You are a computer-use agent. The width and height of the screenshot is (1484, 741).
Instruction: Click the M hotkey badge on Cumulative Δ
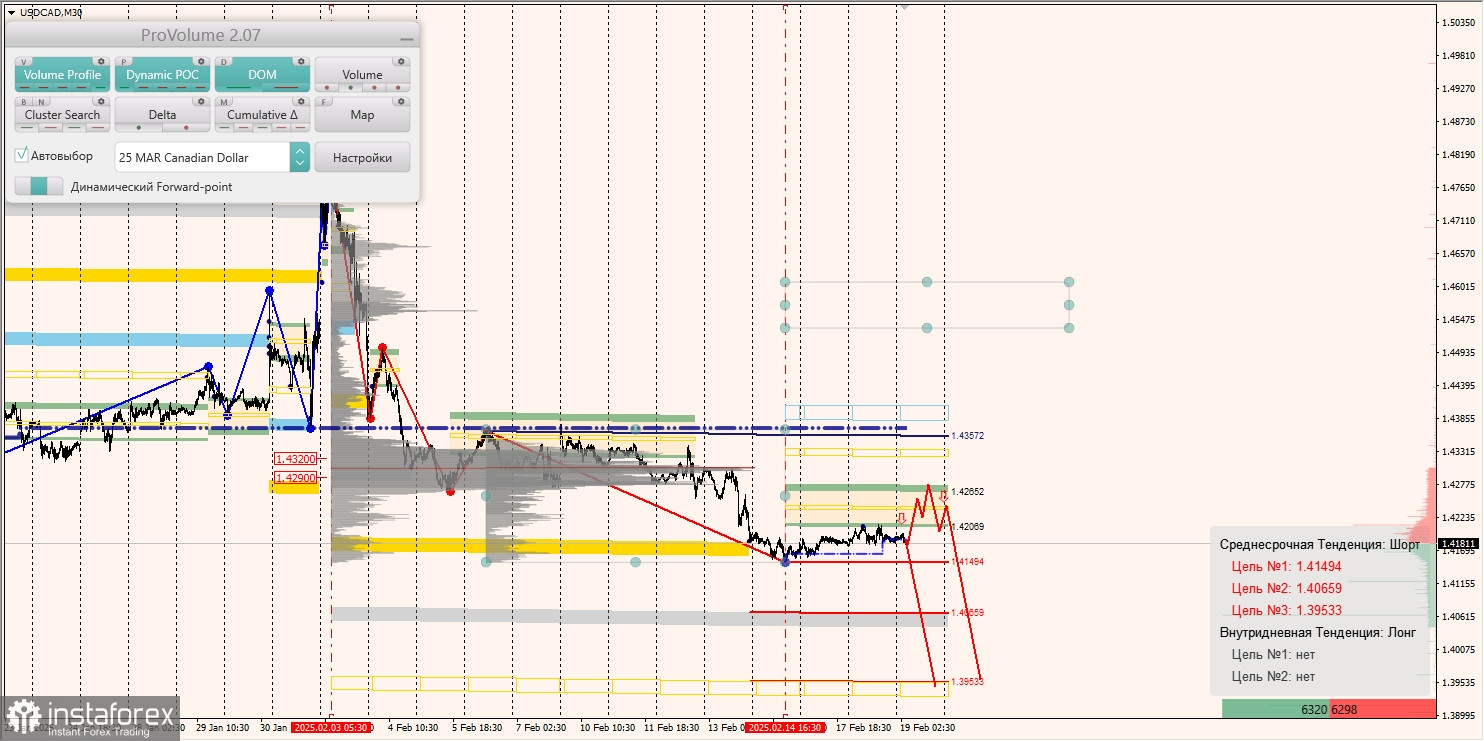[x=224, y=102]
